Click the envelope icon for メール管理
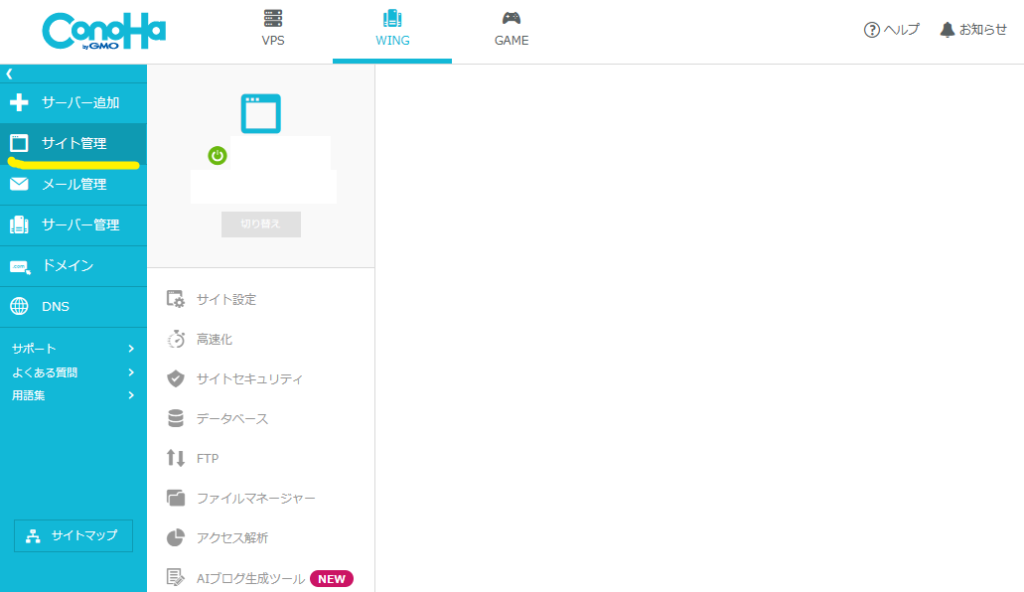The width and height of the screenshot is (1024, 592). coord(19,184)
